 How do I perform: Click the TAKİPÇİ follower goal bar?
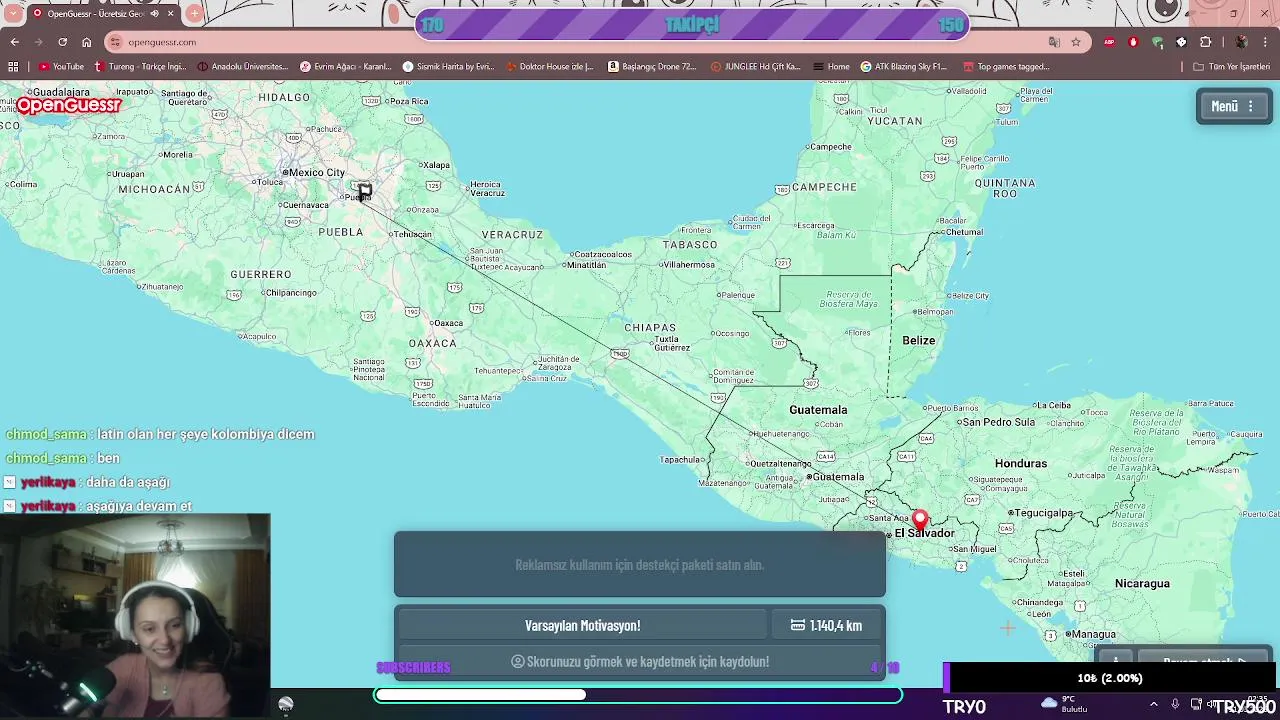[692, 25]
